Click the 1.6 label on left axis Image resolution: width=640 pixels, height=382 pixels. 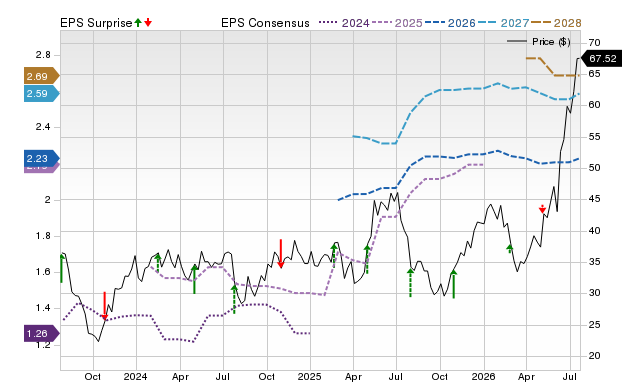tap(43, 272)
